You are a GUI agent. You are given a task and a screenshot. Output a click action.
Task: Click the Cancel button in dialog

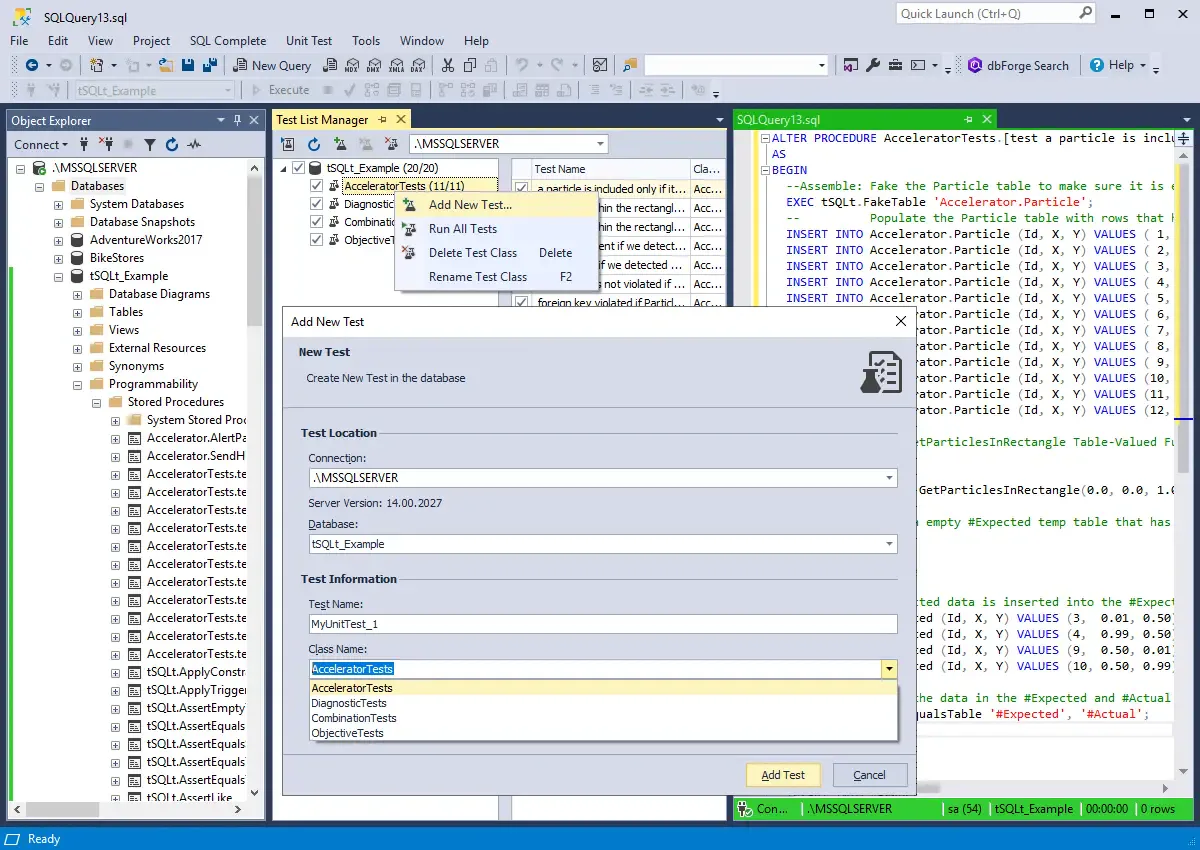869,775
